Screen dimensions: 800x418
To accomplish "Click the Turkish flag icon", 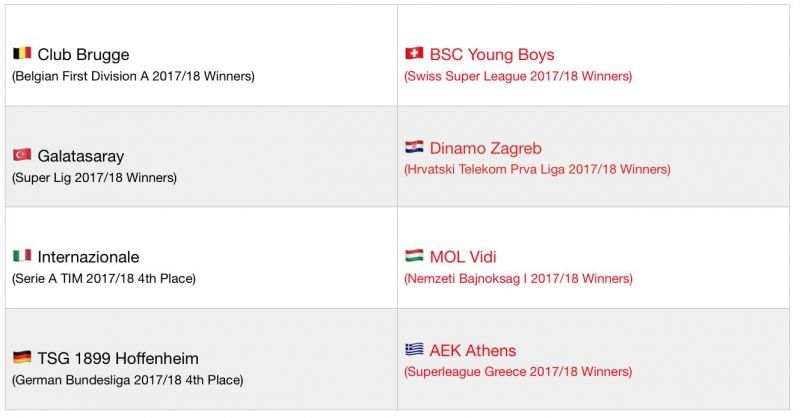I will 21,155.
